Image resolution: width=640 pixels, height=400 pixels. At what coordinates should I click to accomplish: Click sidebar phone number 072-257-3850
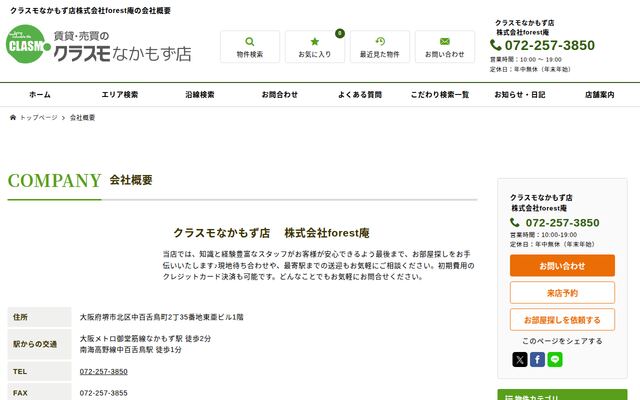pos(562,222)
